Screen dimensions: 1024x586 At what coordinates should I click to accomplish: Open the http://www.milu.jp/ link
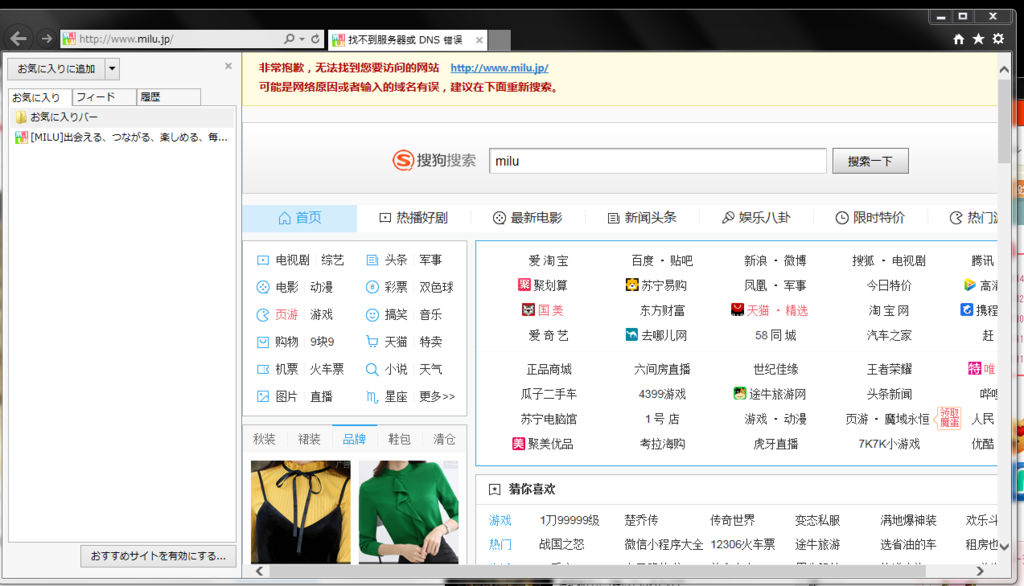point(499,68)
